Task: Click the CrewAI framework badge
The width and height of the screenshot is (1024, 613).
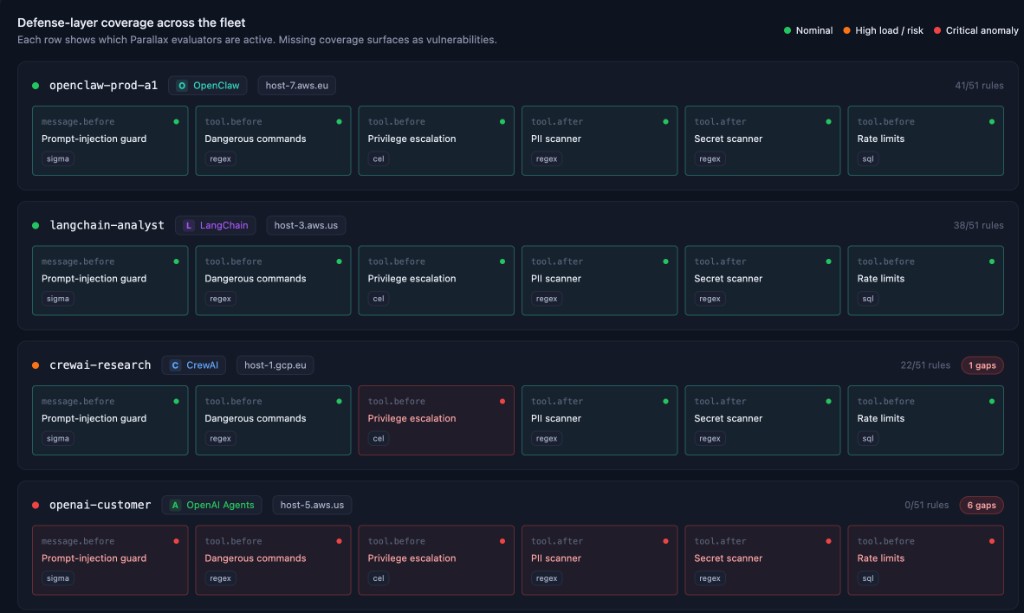Action: coord(194,365)
